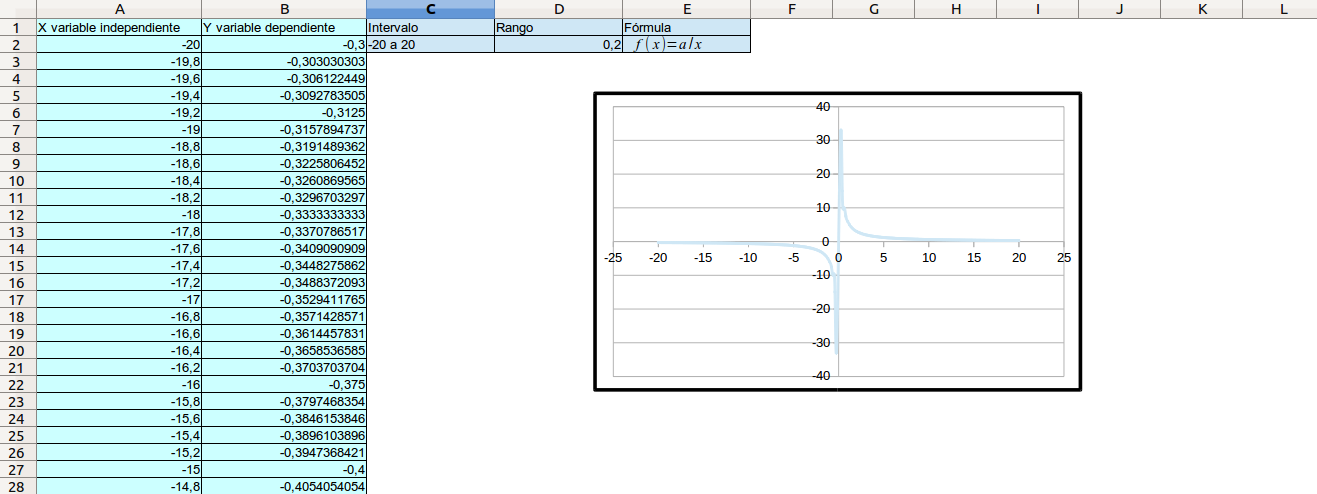This screenshot has width=1317, height=494.
Task: Click cell with value -0,375
Action: click(x=285, y=384)
